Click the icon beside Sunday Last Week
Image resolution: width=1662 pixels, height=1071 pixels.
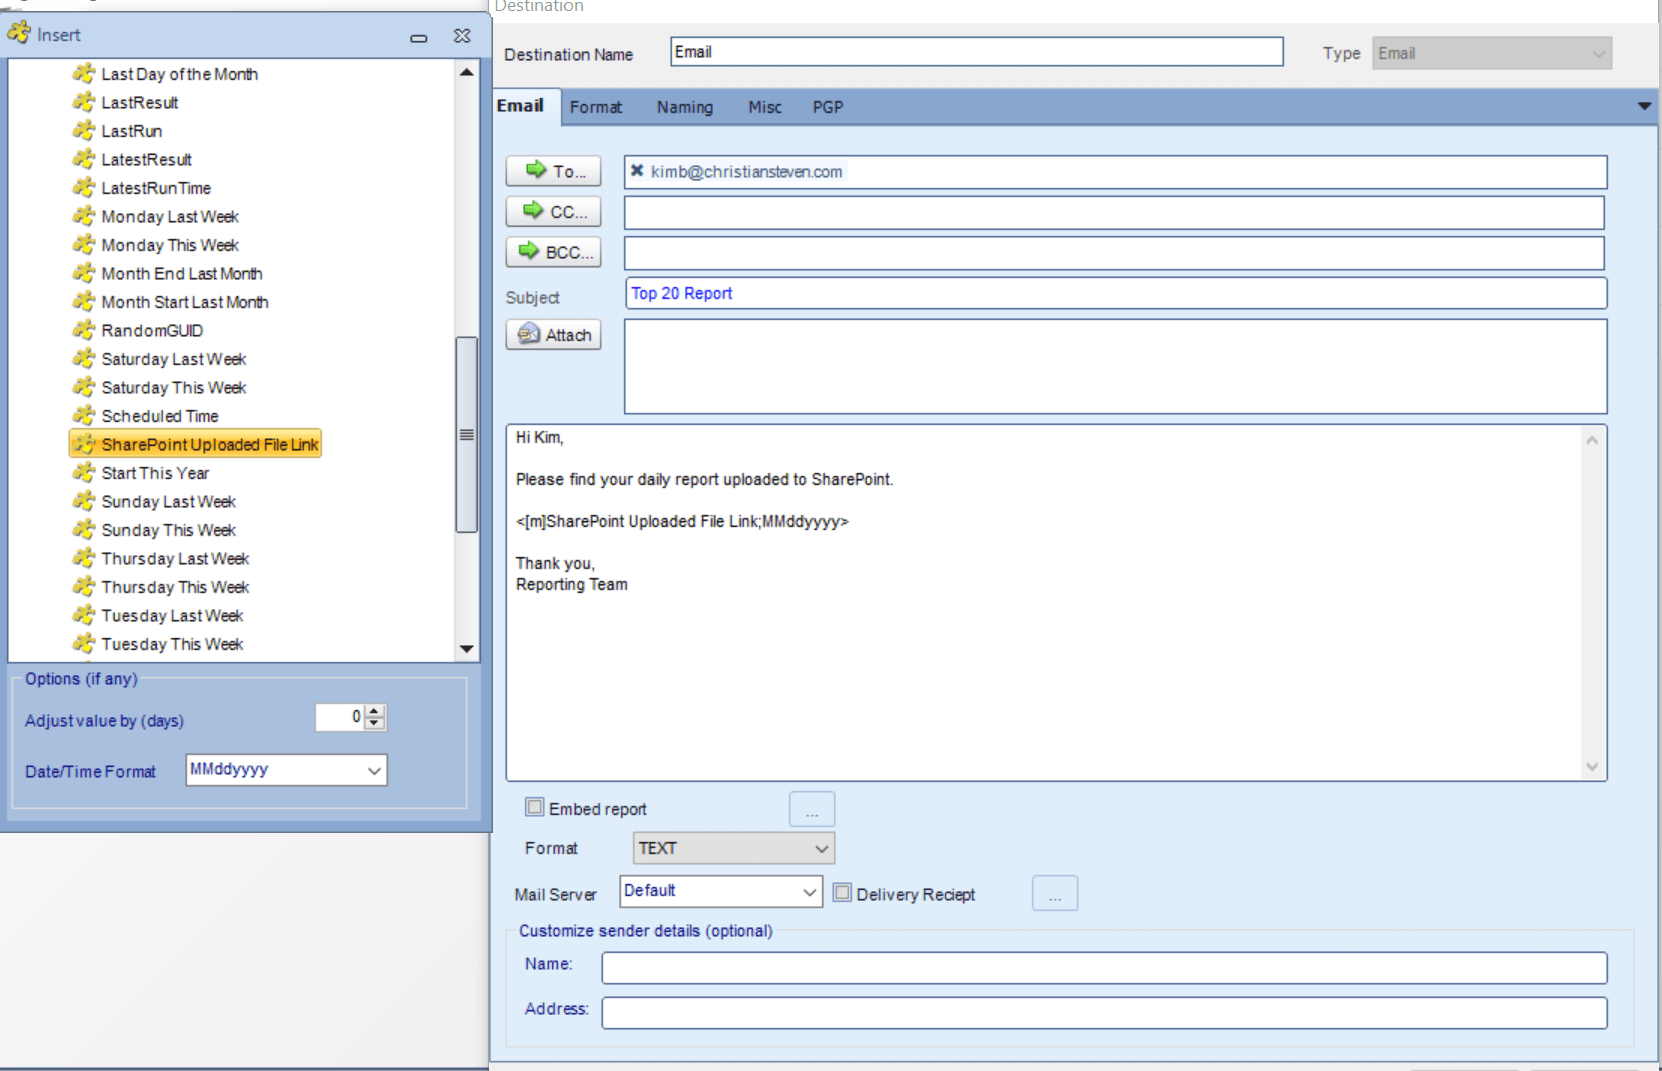84,501
